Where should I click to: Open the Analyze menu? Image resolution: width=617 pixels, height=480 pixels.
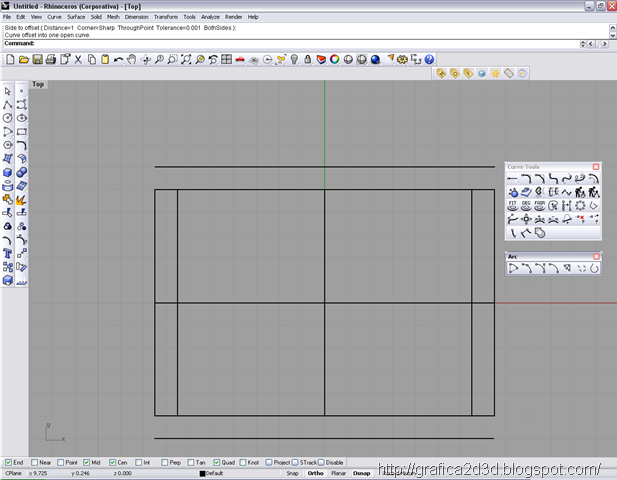coord(210,17)
